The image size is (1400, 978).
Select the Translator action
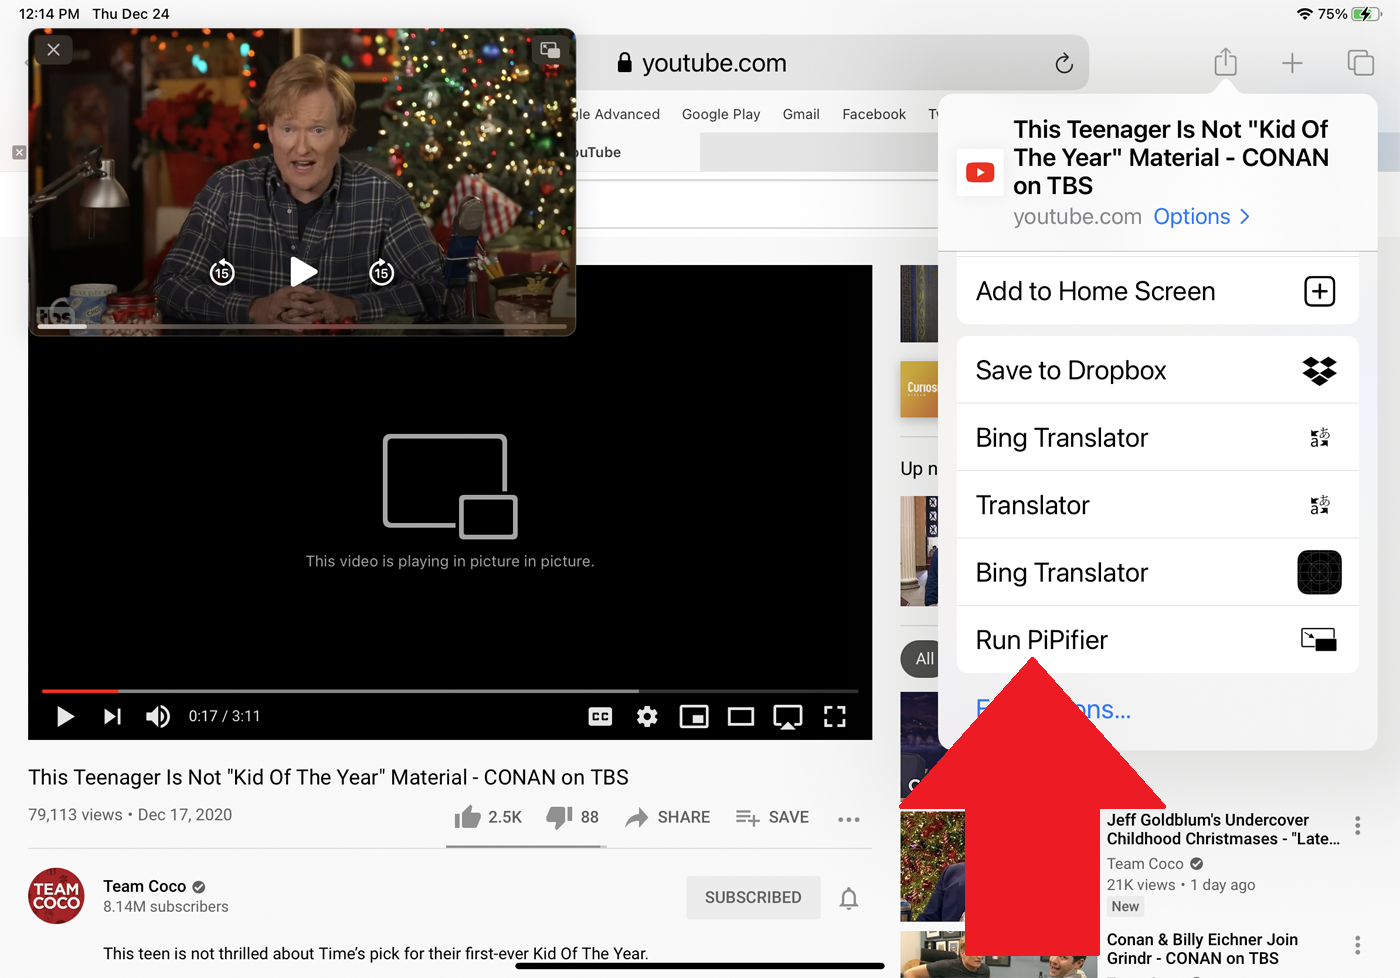pos(1157,505)
